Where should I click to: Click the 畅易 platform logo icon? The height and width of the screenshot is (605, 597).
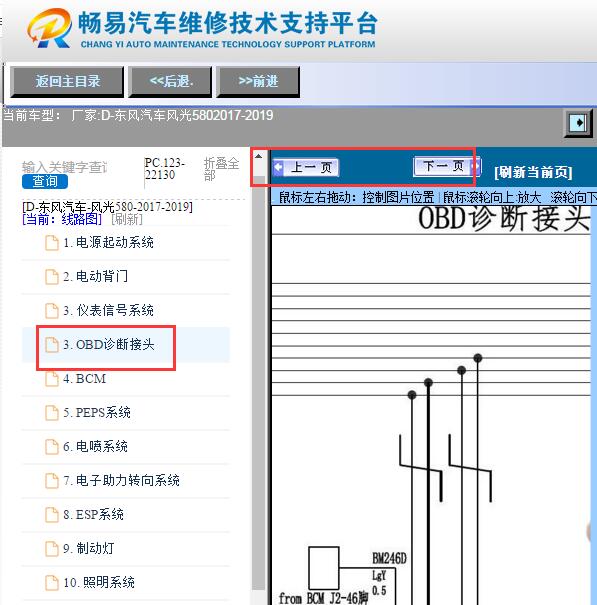pyautogui.click(x=49, y=28)
